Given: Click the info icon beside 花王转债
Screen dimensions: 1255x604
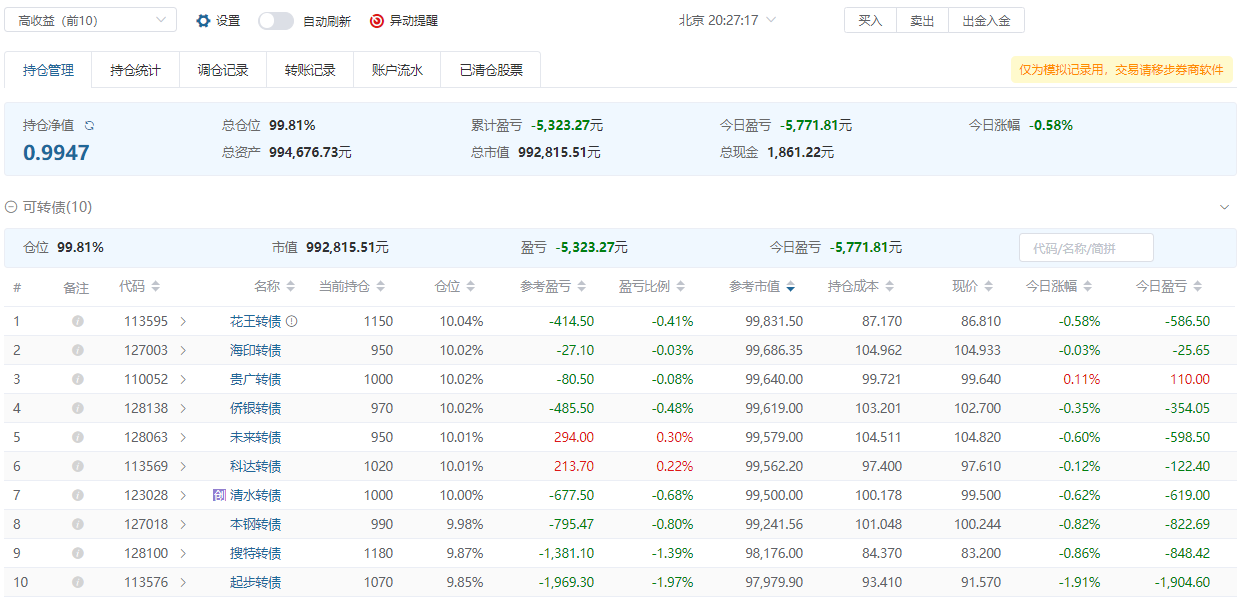Looking at the screenshot, I should point(292,322).
